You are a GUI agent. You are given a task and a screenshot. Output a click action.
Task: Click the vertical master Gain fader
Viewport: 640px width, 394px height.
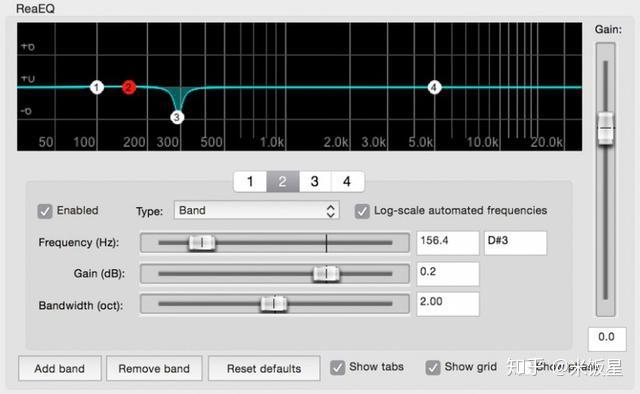tap(606, 128)
